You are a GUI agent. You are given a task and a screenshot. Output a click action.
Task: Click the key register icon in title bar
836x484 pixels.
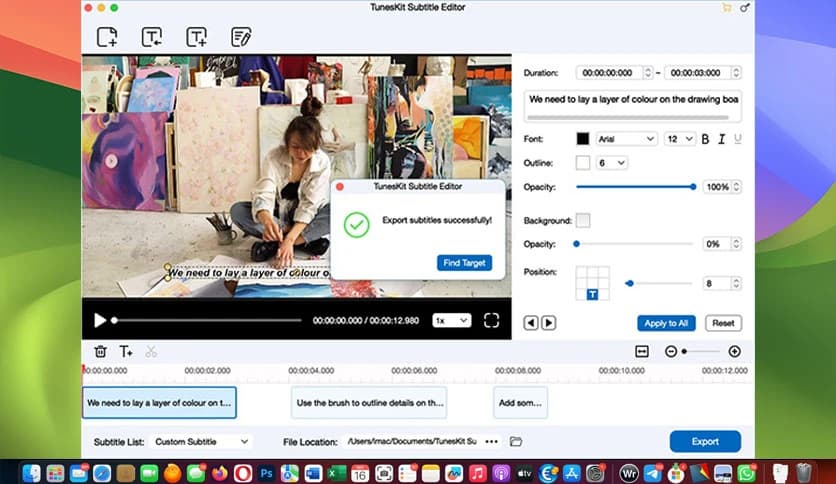click(745, 7)
